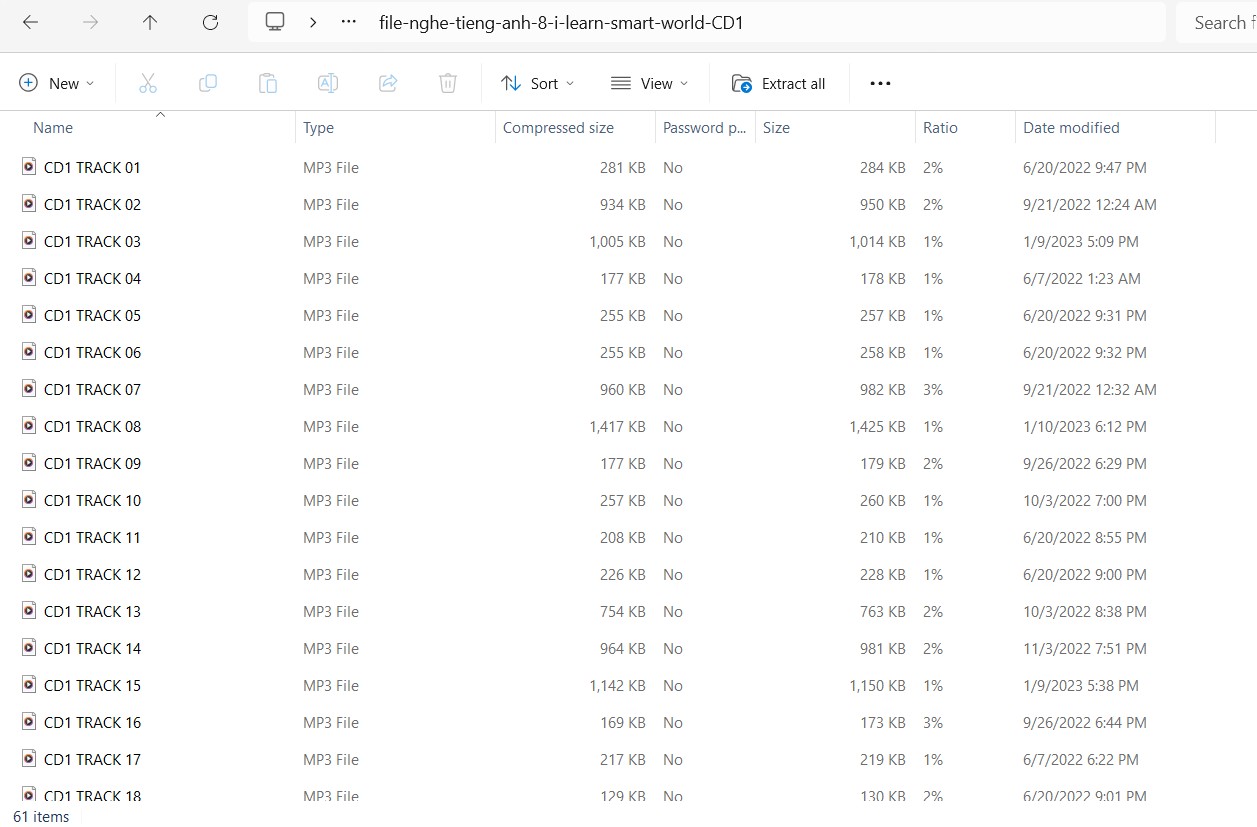Sort files by the Name column header
The image size is (1257, 827).
[x=53, y=128]
